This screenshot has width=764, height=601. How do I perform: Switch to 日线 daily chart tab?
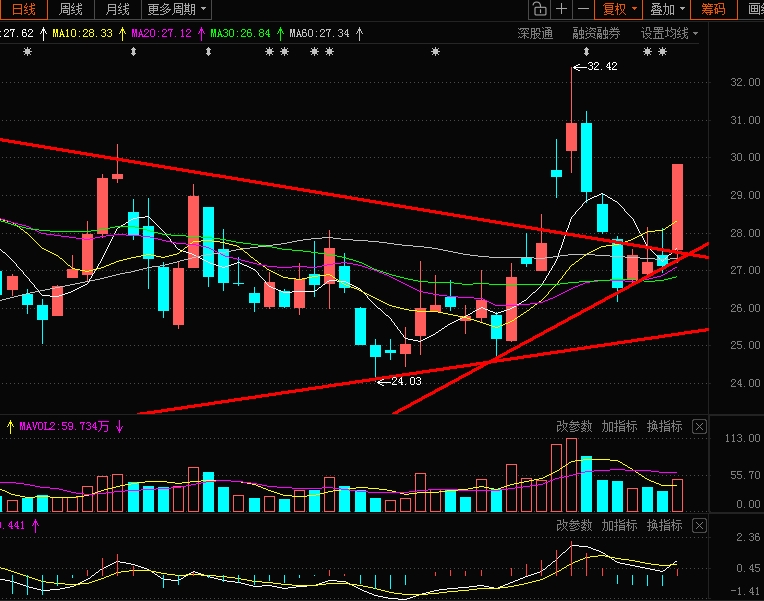[x=23, y=9]
